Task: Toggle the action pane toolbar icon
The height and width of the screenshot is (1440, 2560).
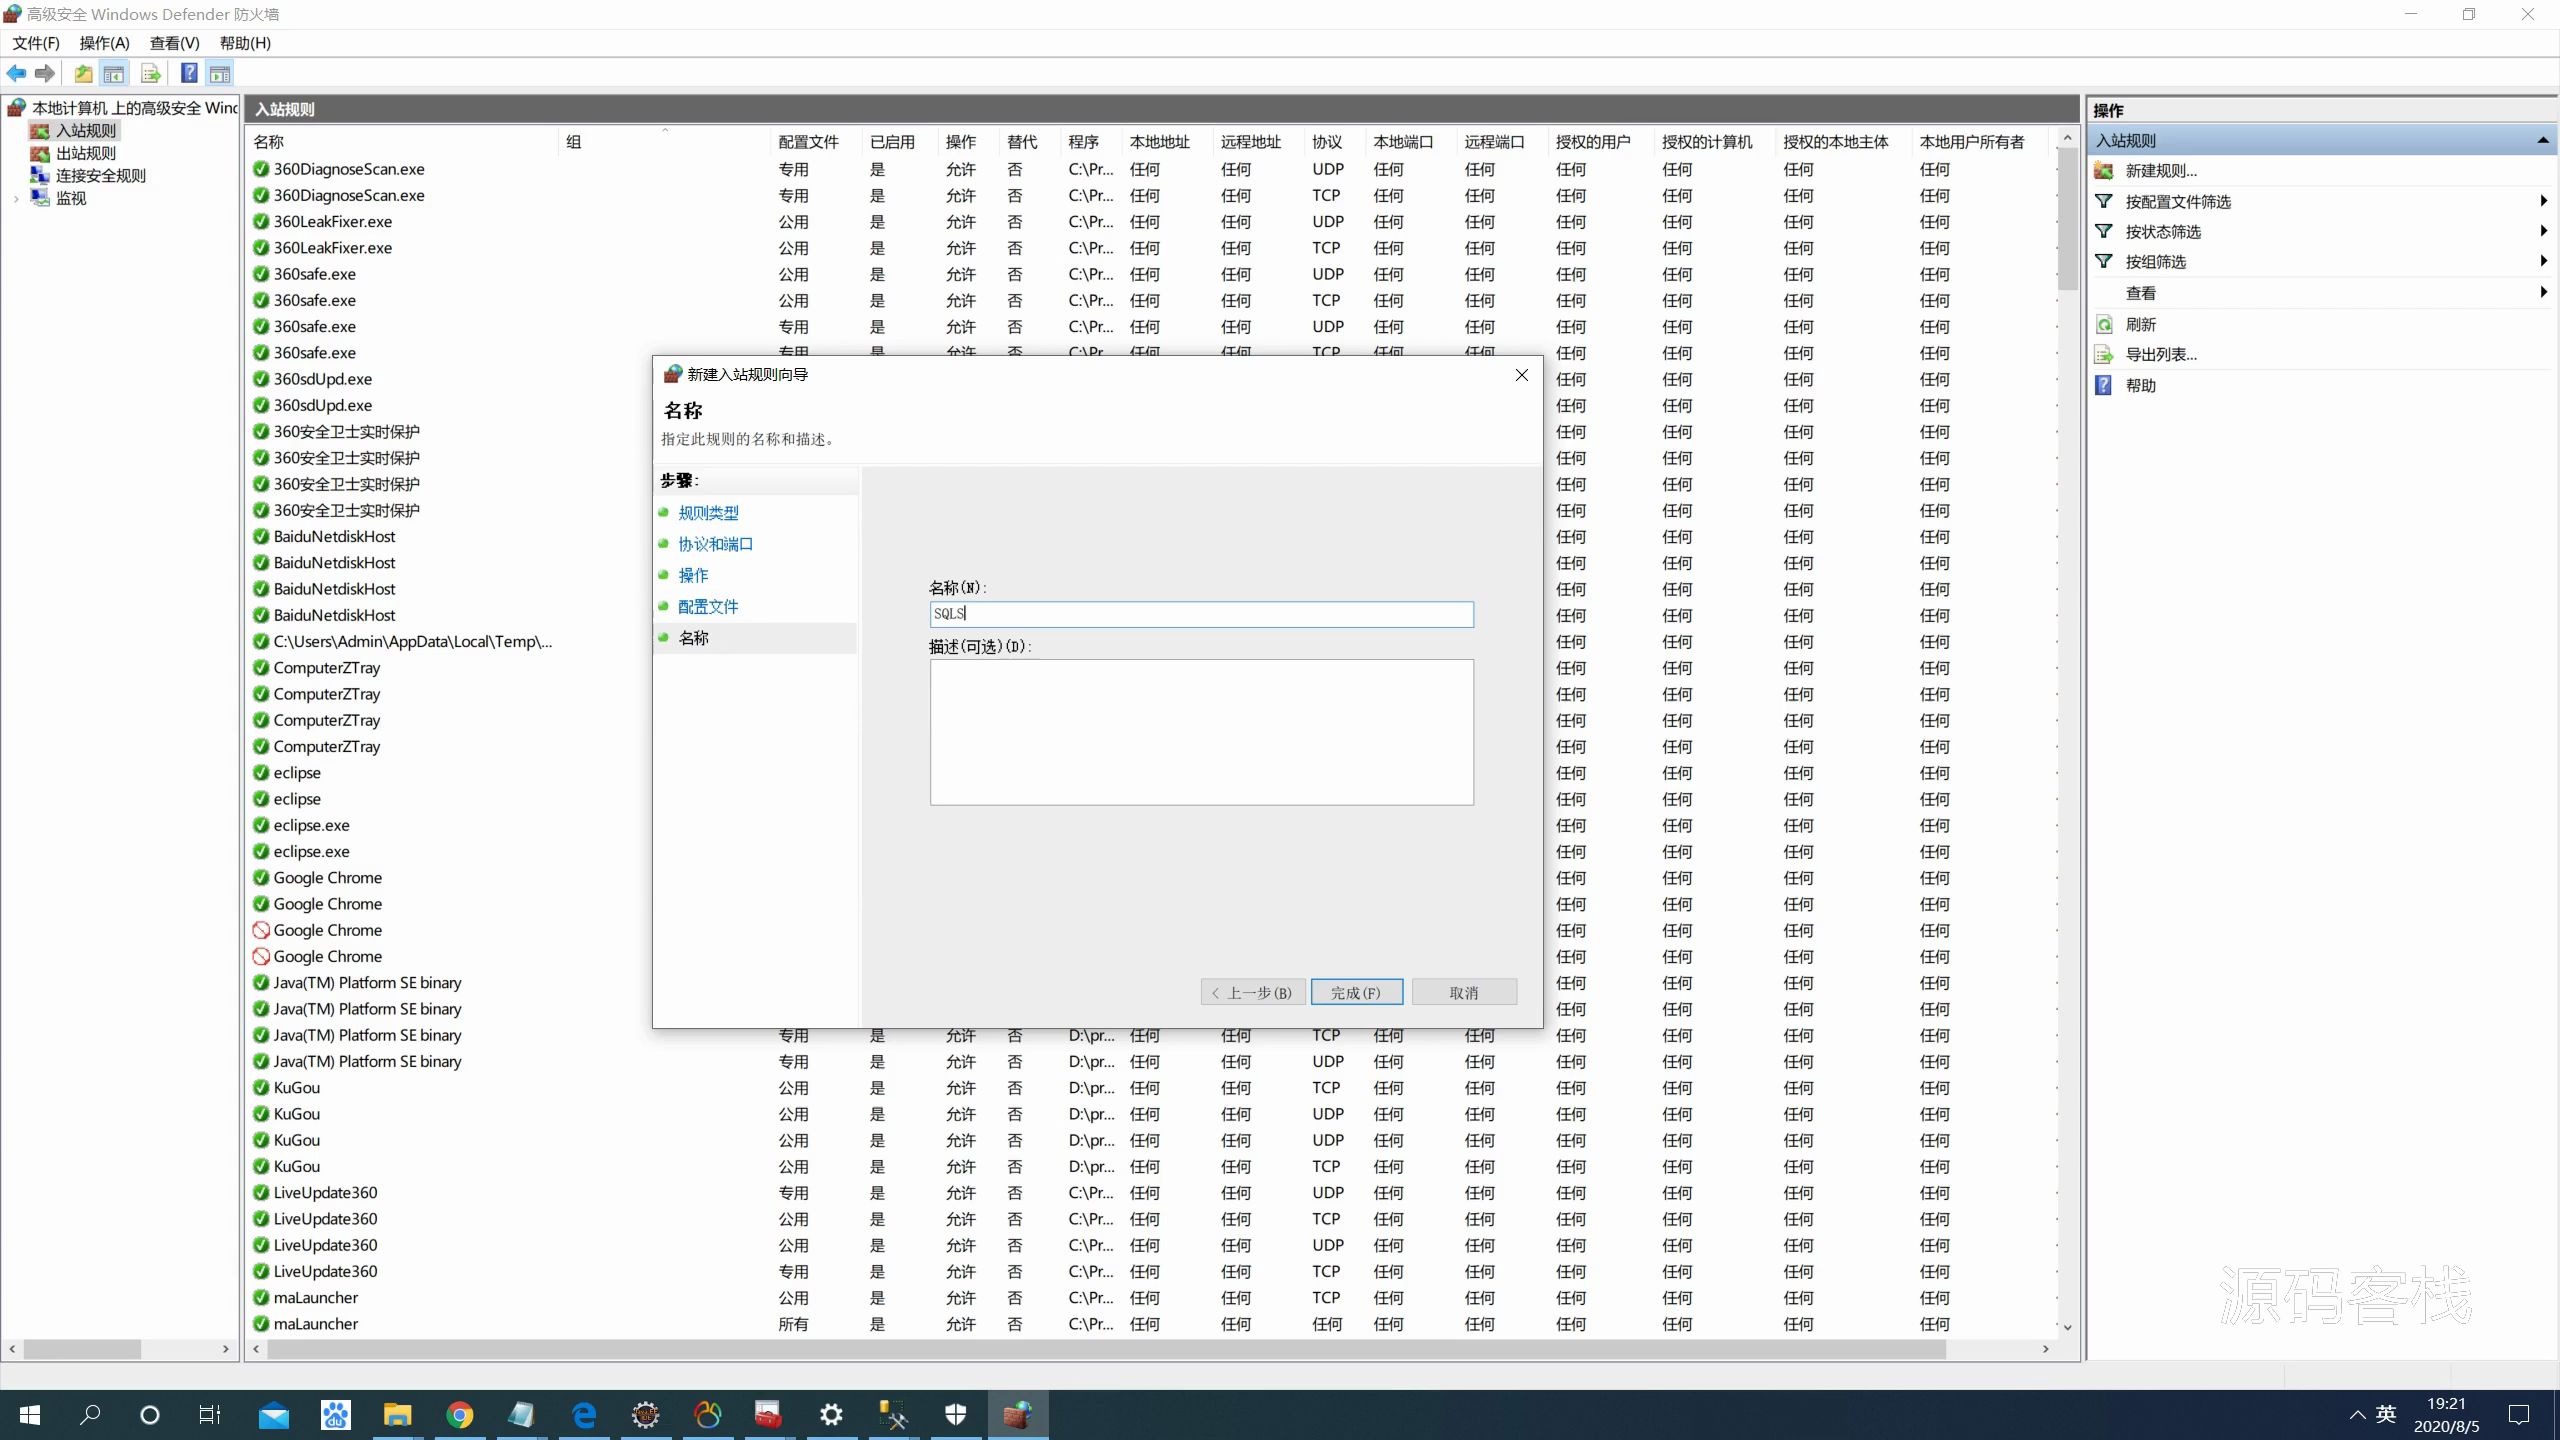Action: [x=220, y=73]
